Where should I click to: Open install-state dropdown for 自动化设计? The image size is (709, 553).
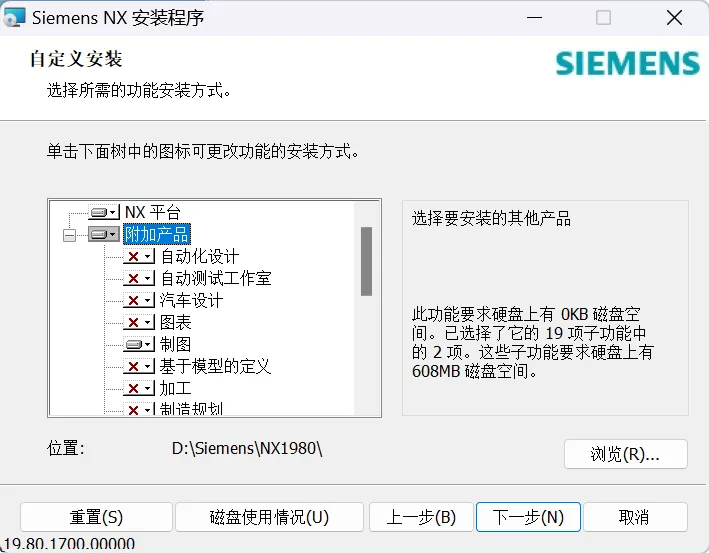139,256
